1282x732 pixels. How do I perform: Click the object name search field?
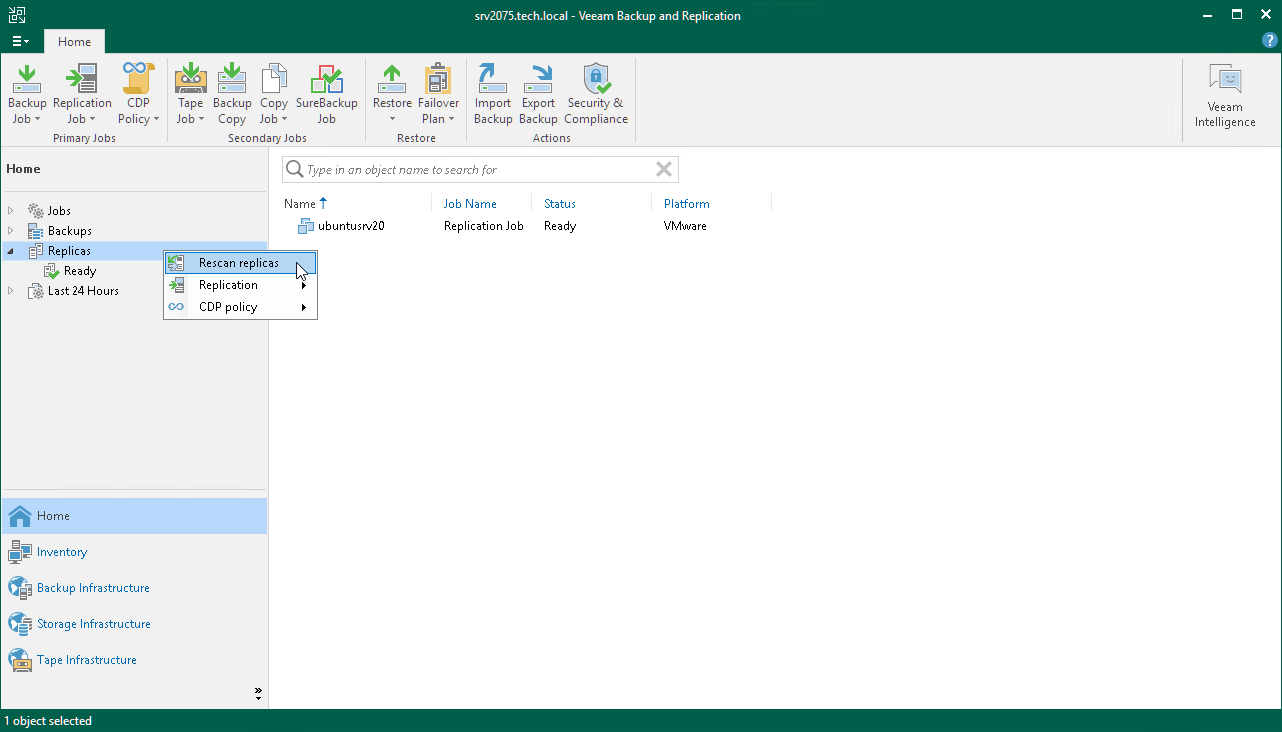coord(480,170)
